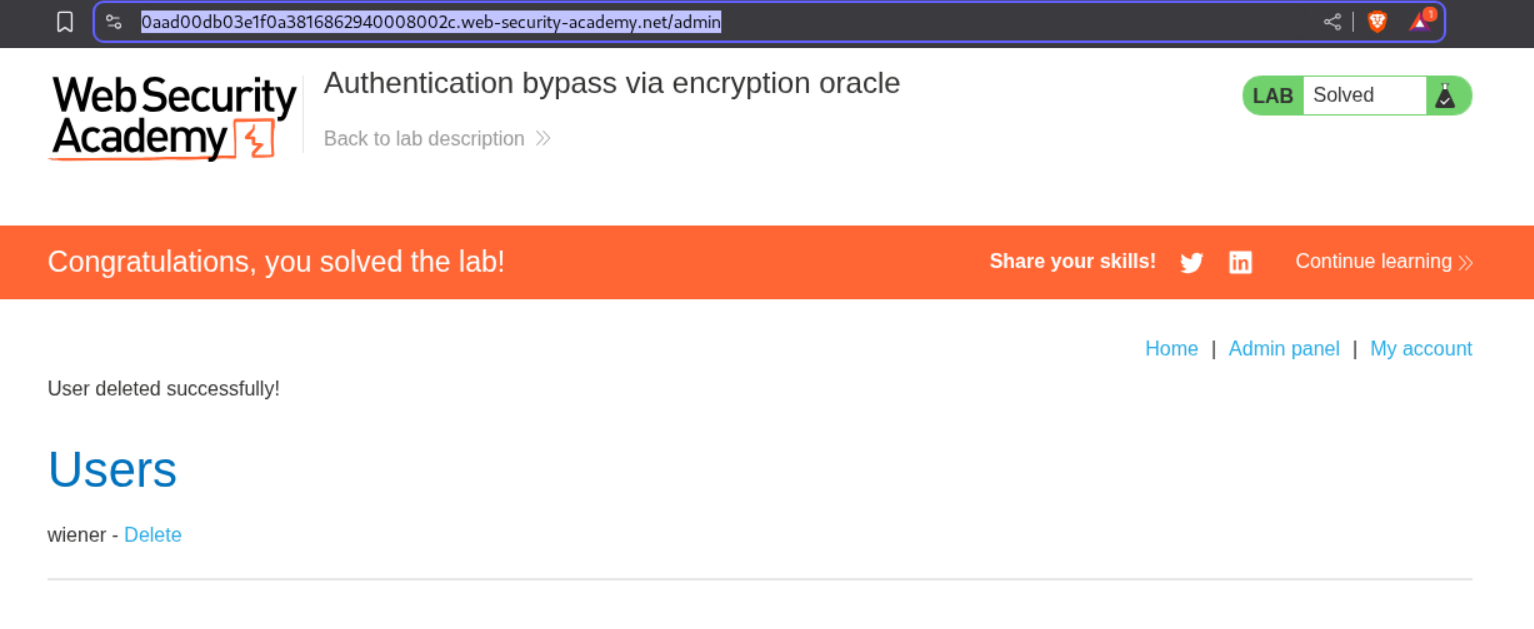
Task: Click the Back to lab description link
Action: pos(424,138)
